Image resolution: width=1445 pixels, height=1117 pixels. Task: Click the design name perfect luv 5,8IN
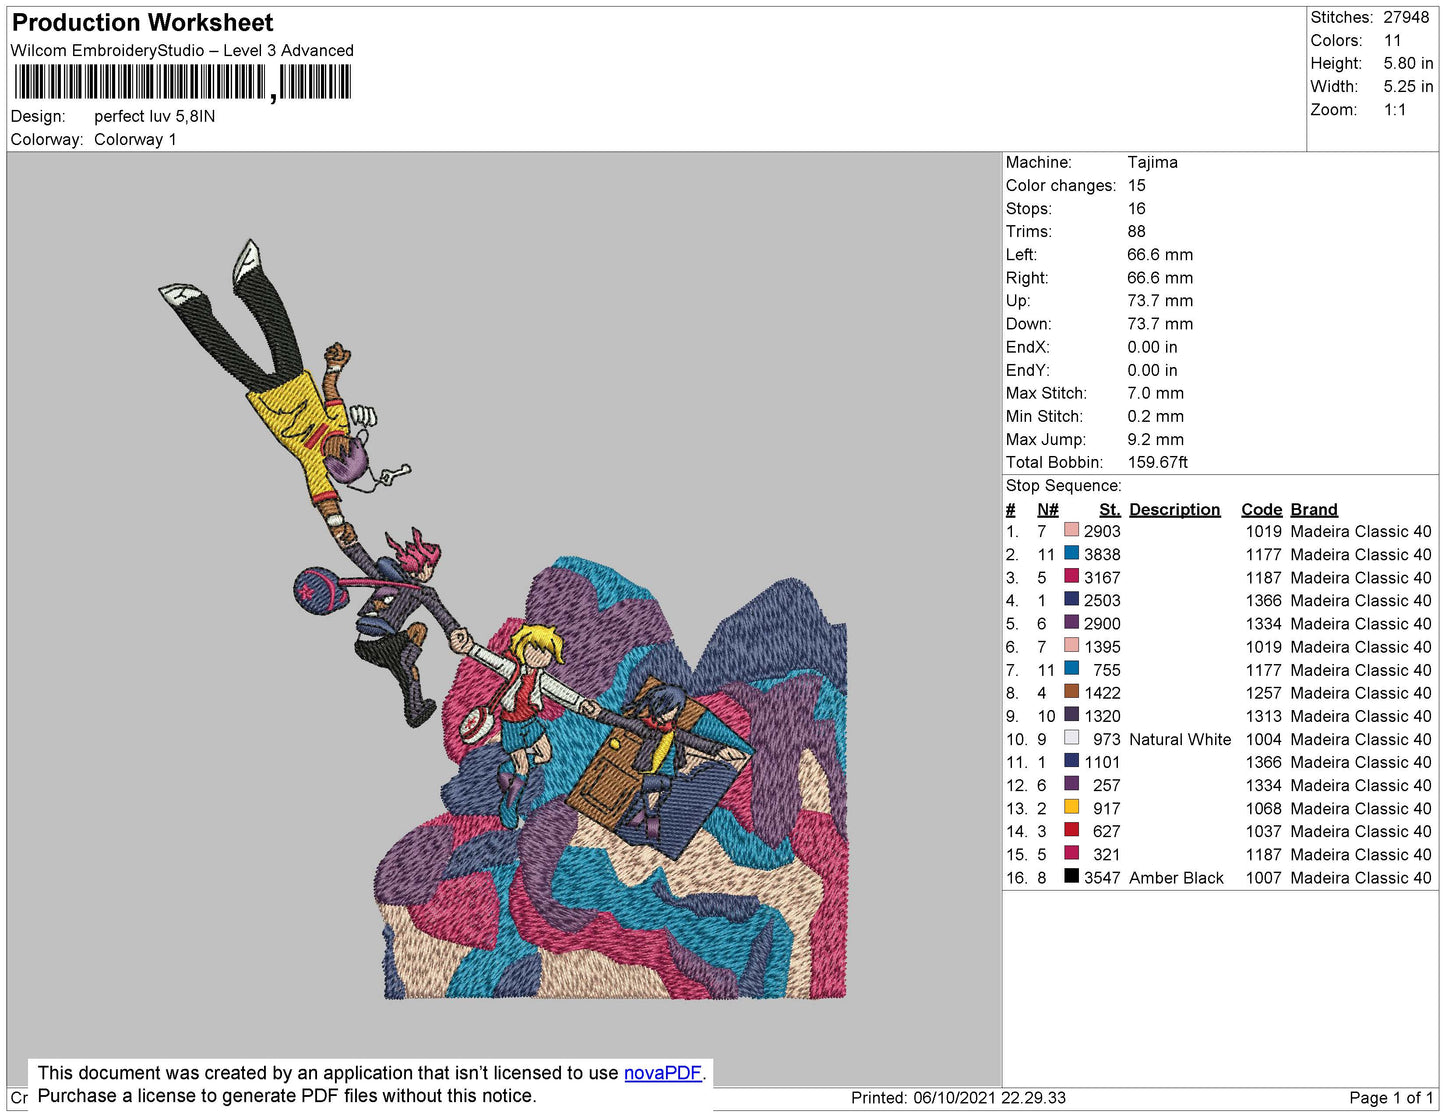[155, 116]
